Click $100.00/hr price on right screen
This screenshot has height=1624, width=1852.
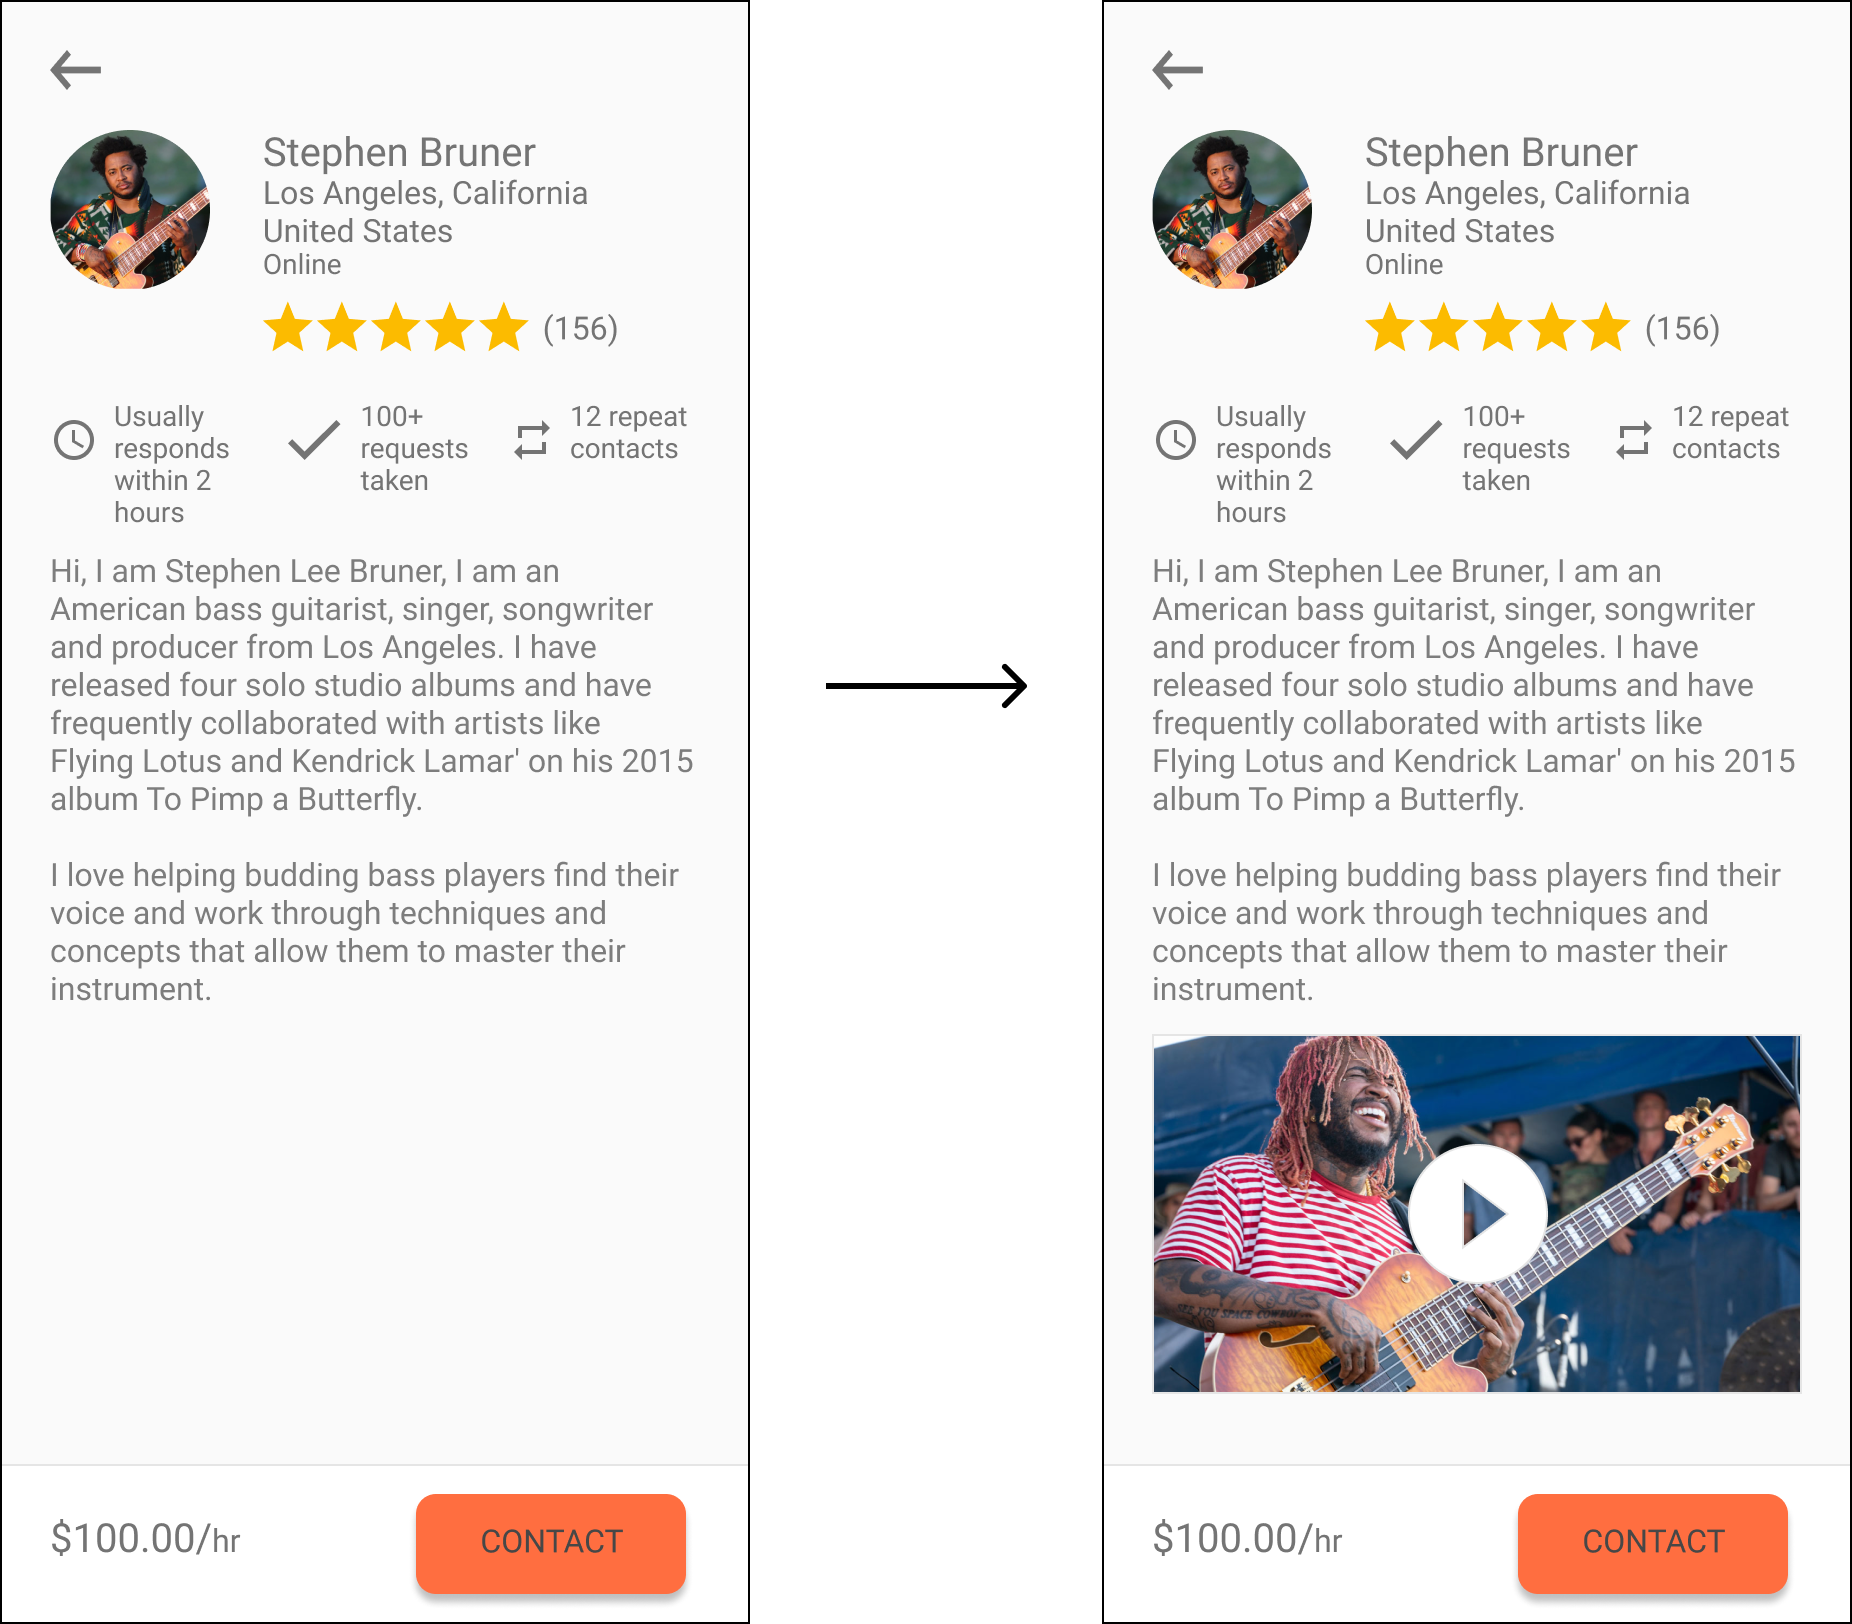click(1247, 1539)
